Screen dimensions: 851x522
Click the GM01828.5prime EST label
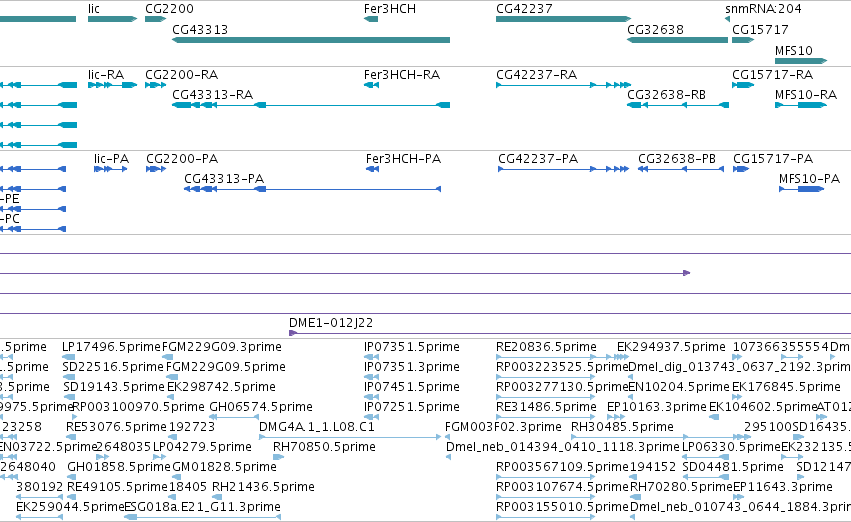point(224,467)
